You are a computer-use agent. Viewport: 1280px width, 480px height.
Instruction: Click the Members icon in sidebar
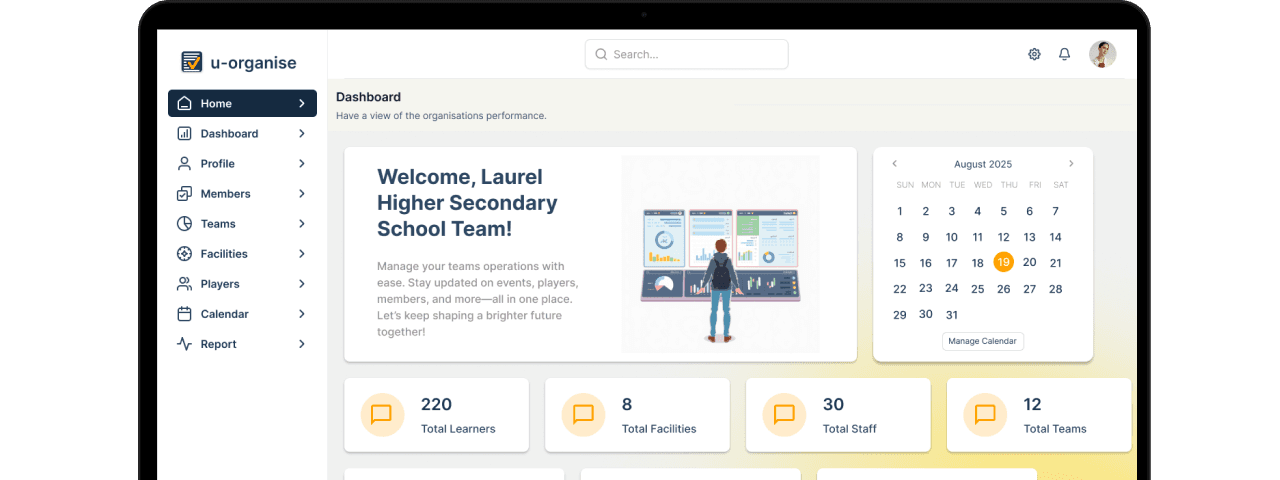[x=184, y=193]
